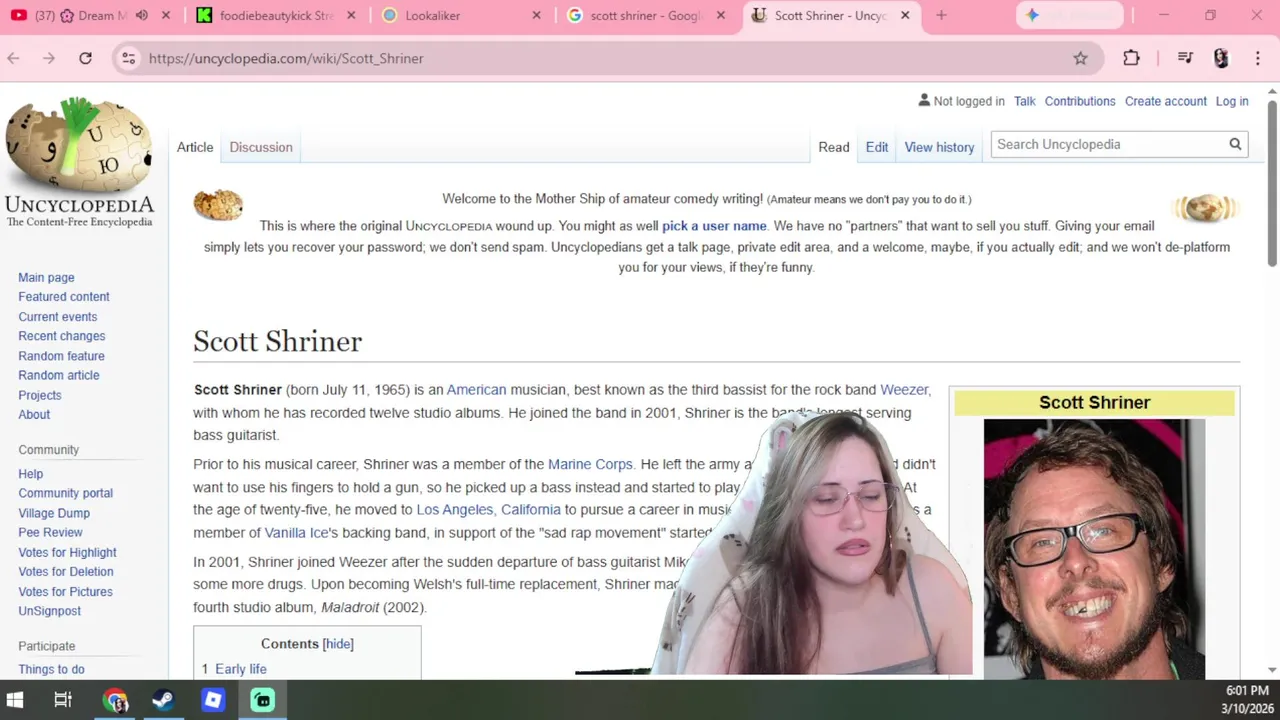Open the Windows Start menu
The width and height of the screenshot is (1280, 720).
(x=15, y=700)
